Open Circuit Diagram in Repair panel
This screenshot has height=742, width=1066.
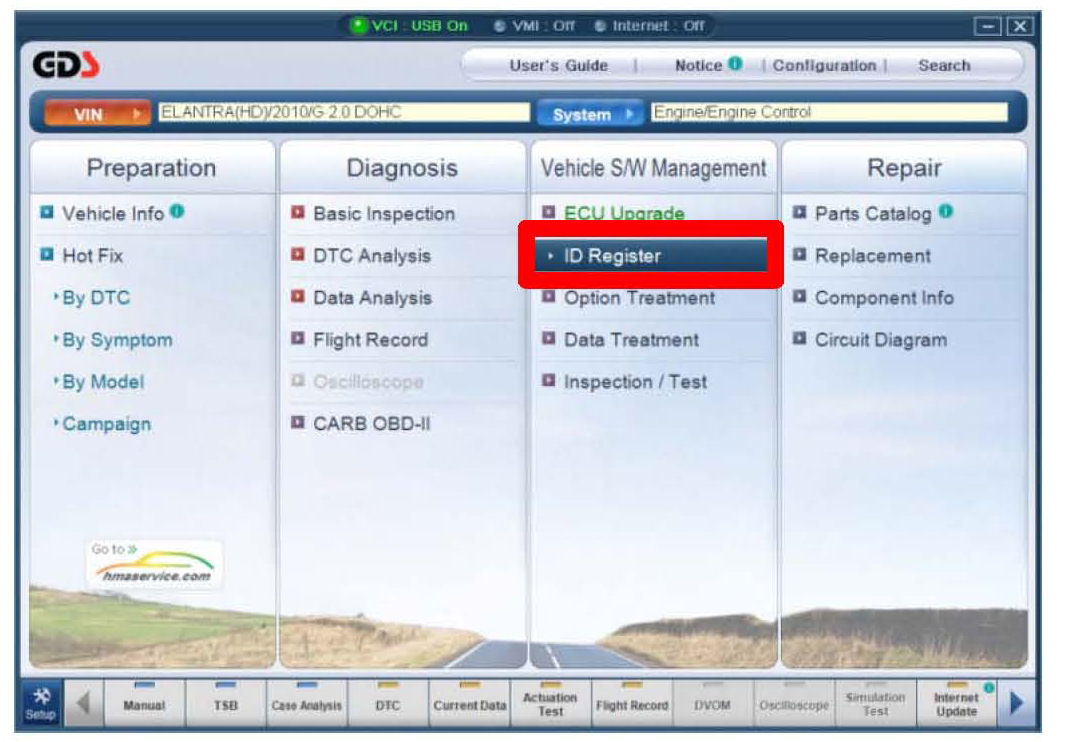pyautogui.click(x=880, y=340)
